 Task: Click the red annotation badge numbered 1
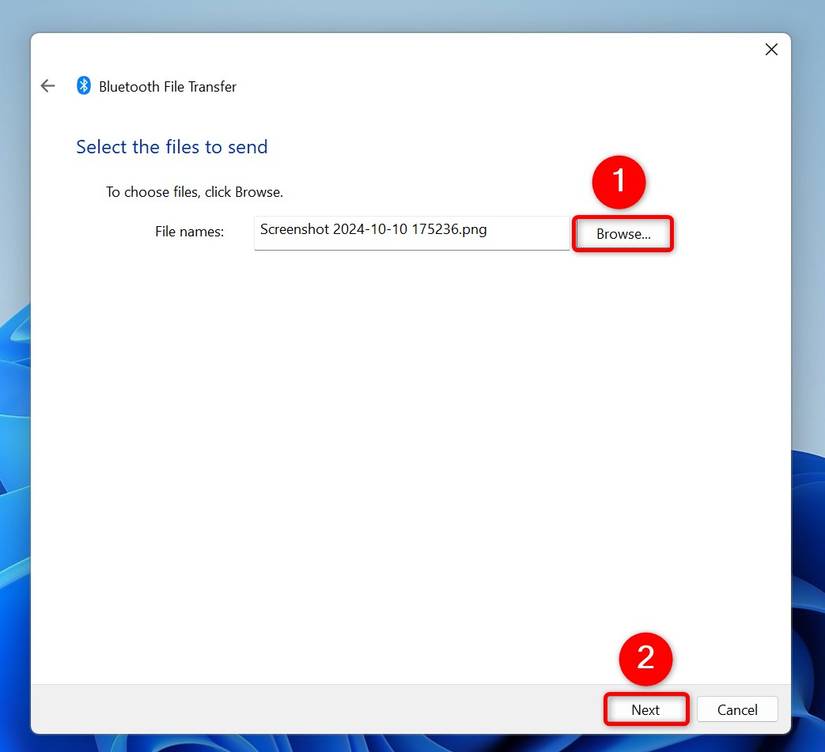pyautogui.click(x=620, y=182)
